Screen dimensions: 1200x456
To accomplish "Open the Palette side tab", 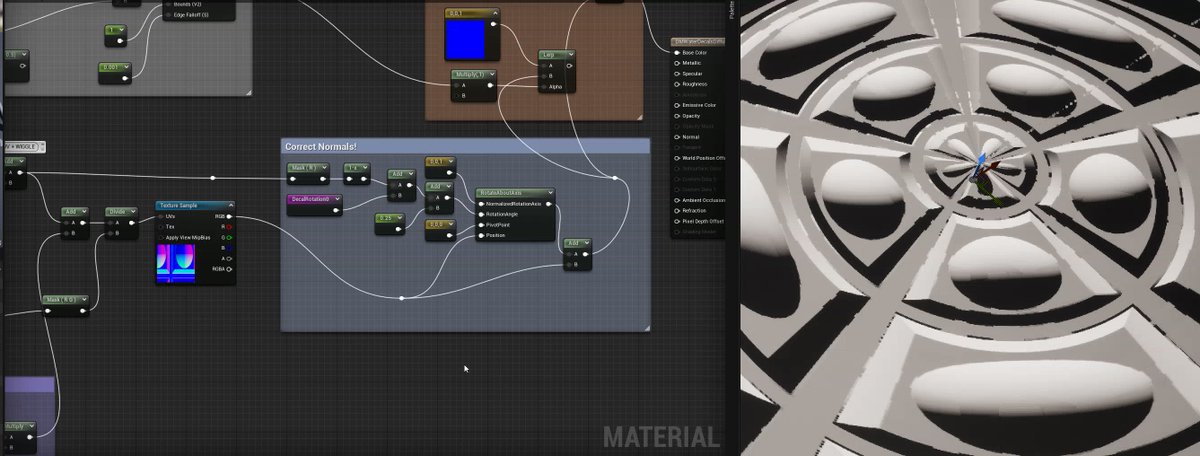I will pyautogui.click(x=732, y=10).
